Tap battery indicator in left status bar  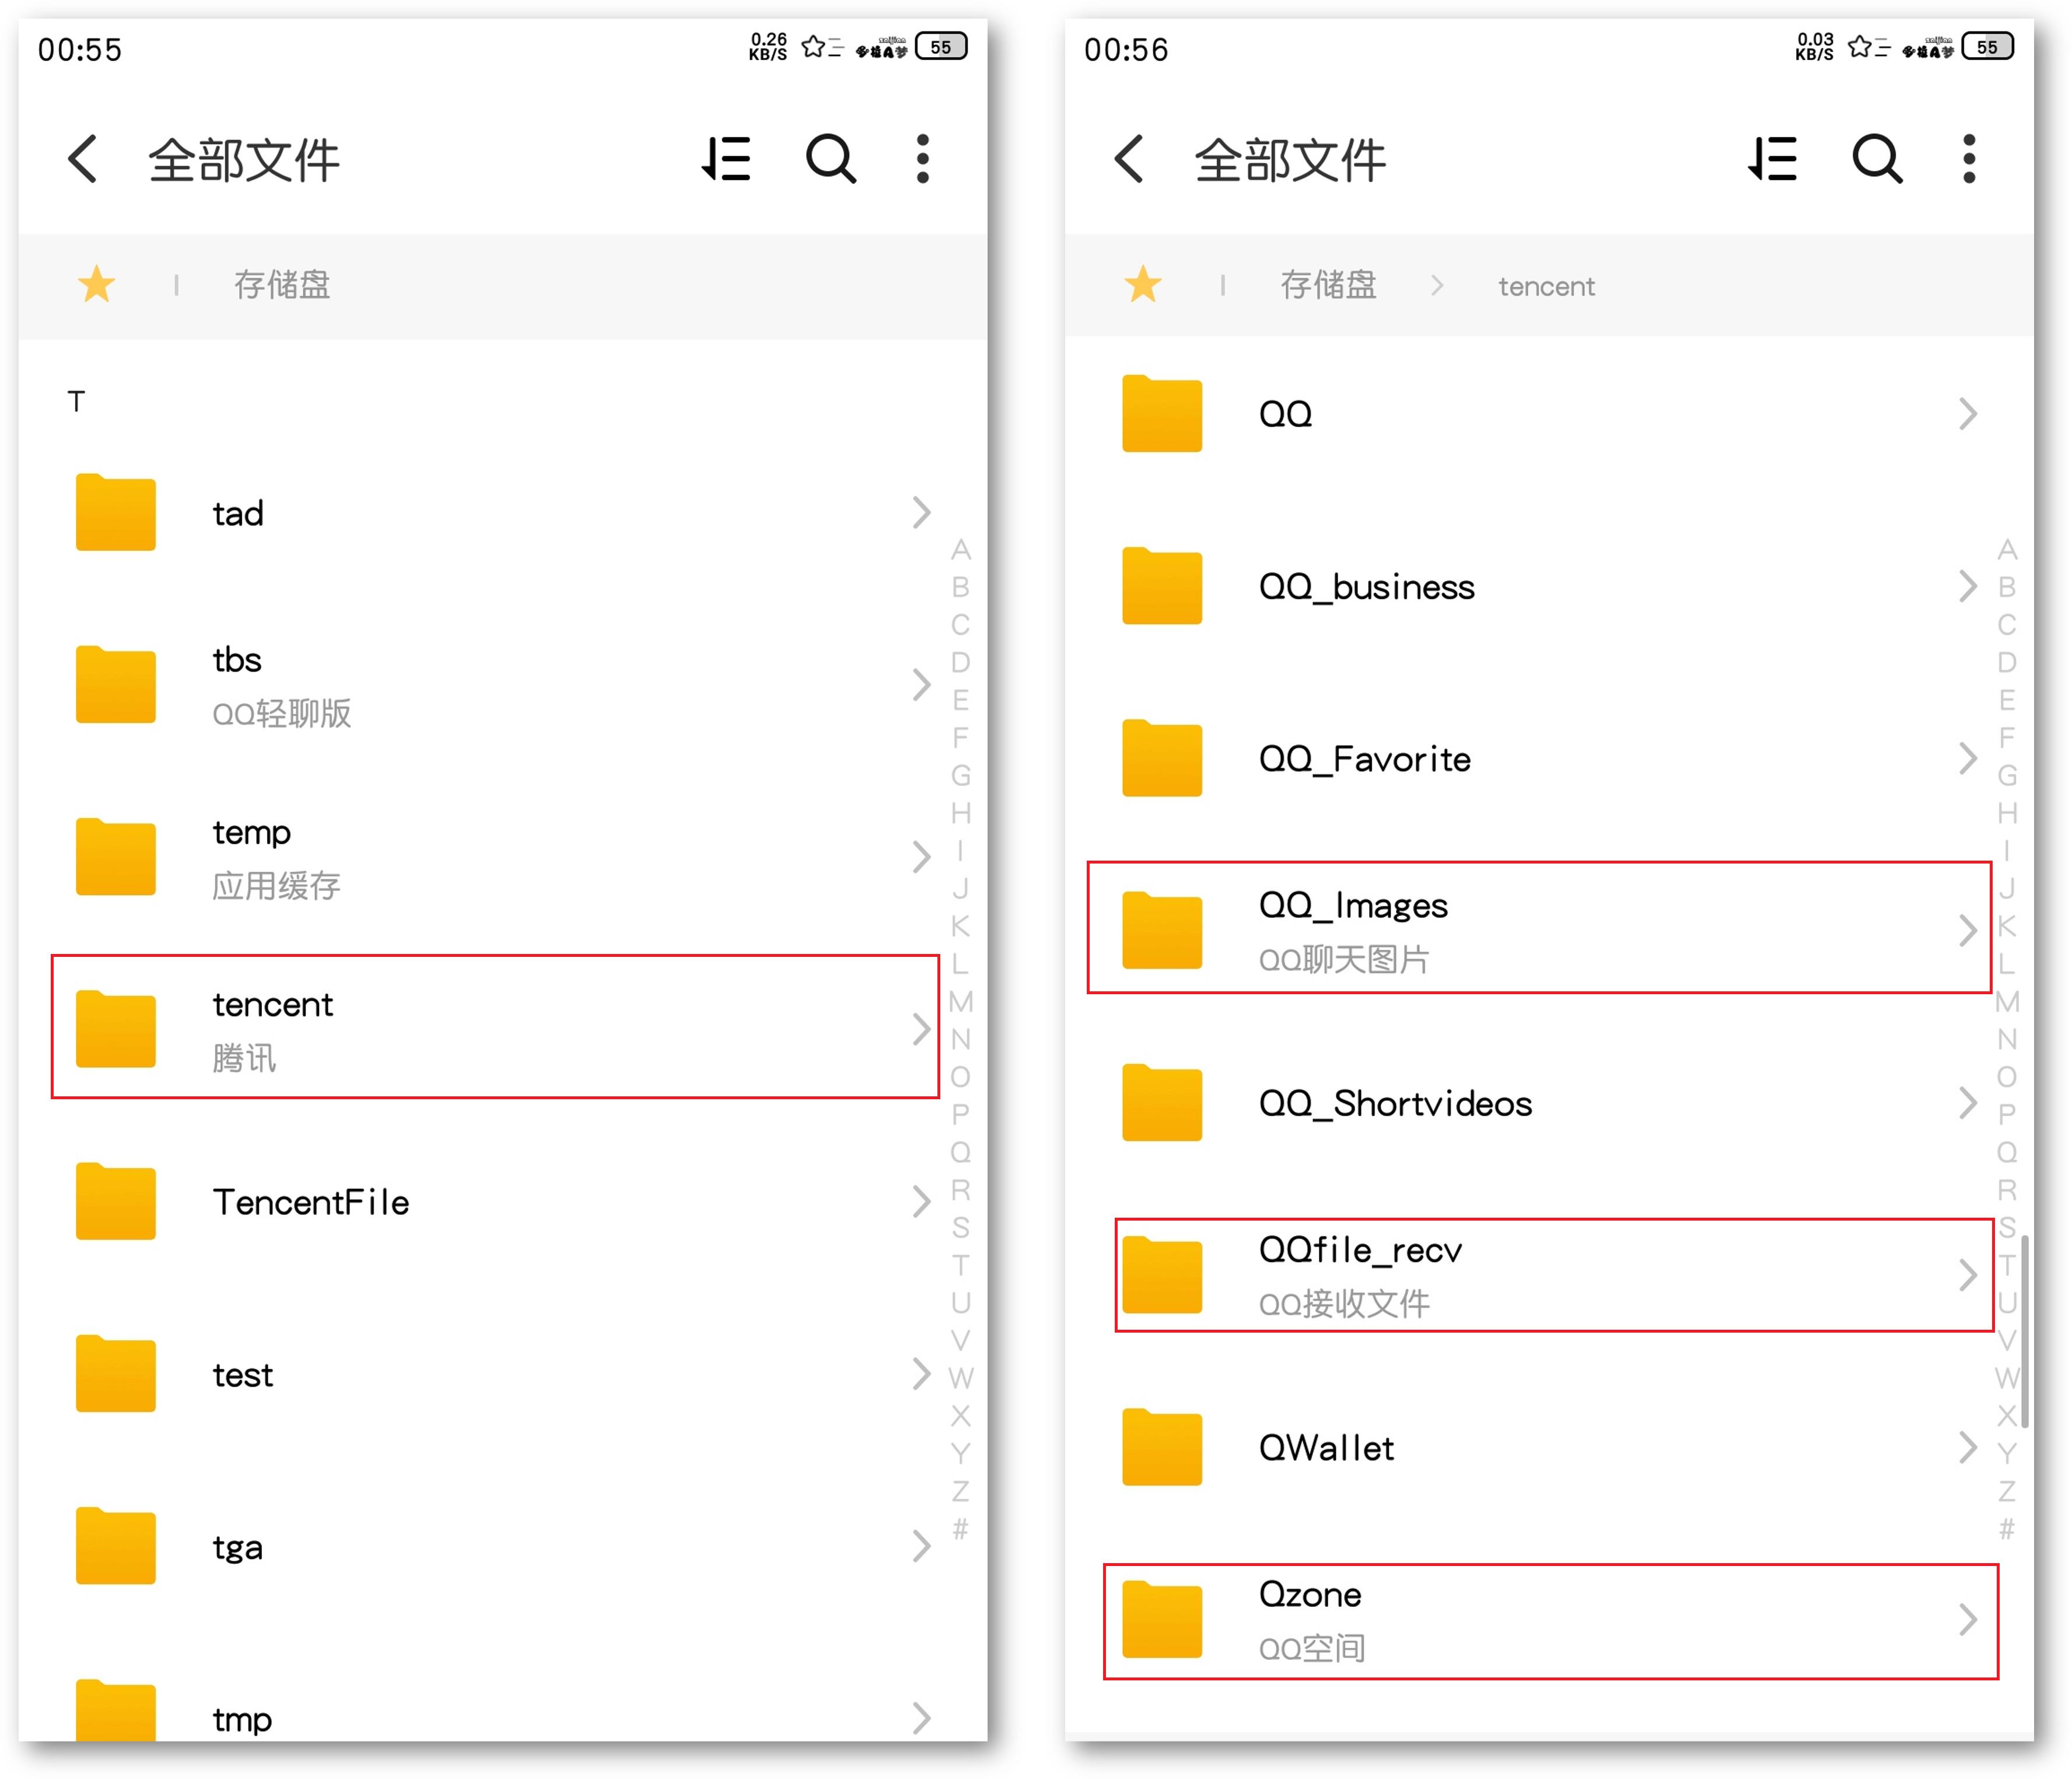pos(941,47)
